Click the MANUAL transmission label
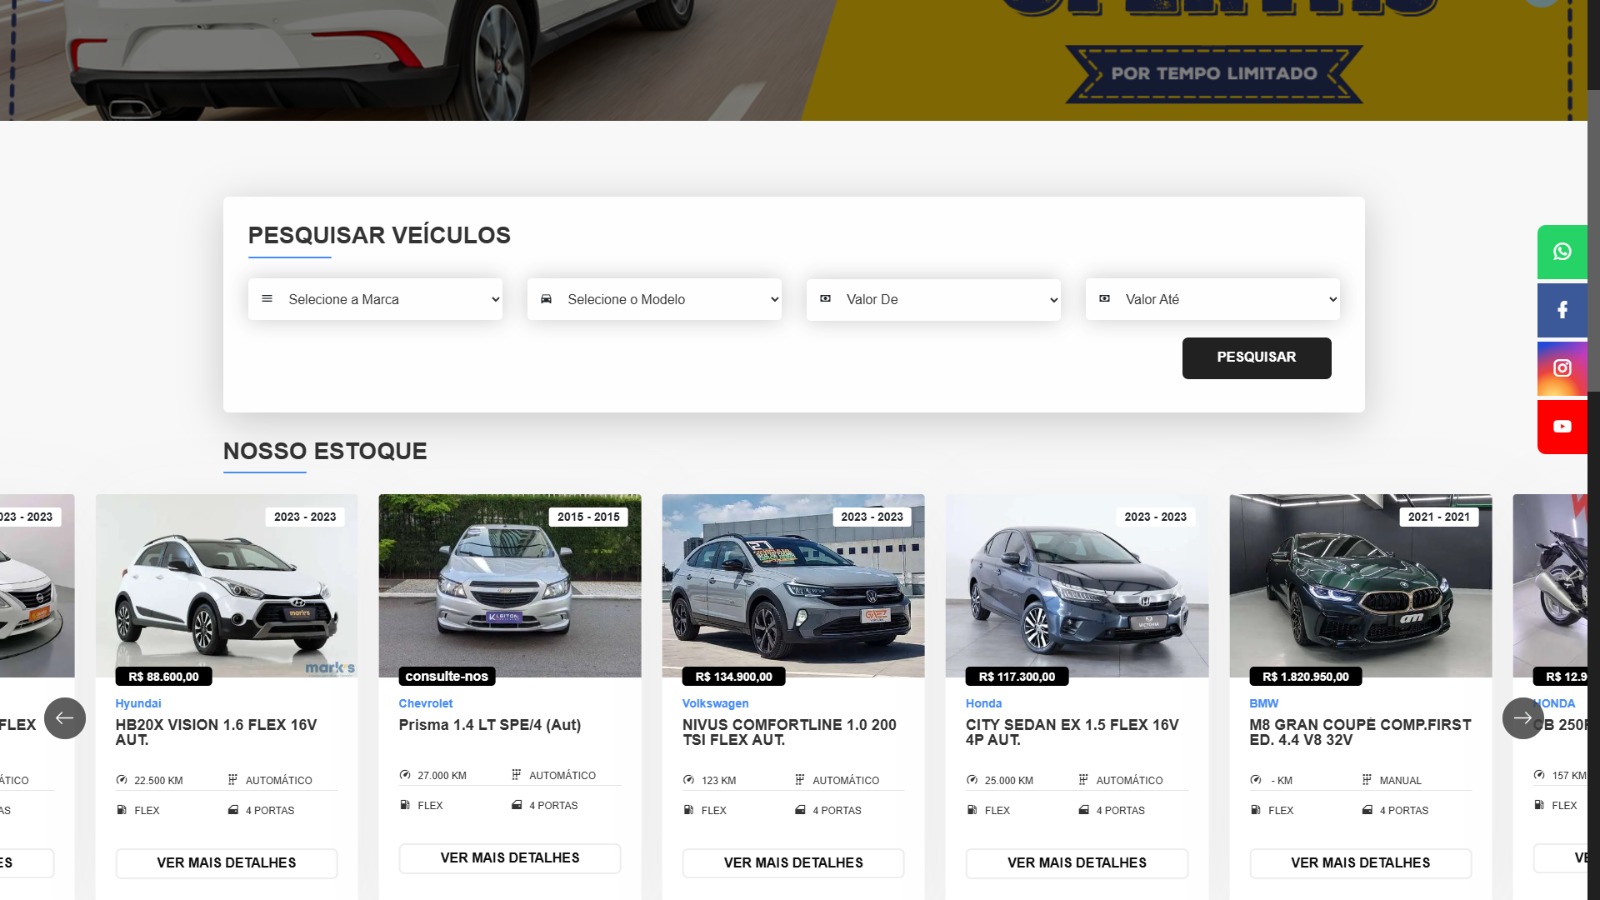Viewport: 1600px width, 900px height. 1400,780
